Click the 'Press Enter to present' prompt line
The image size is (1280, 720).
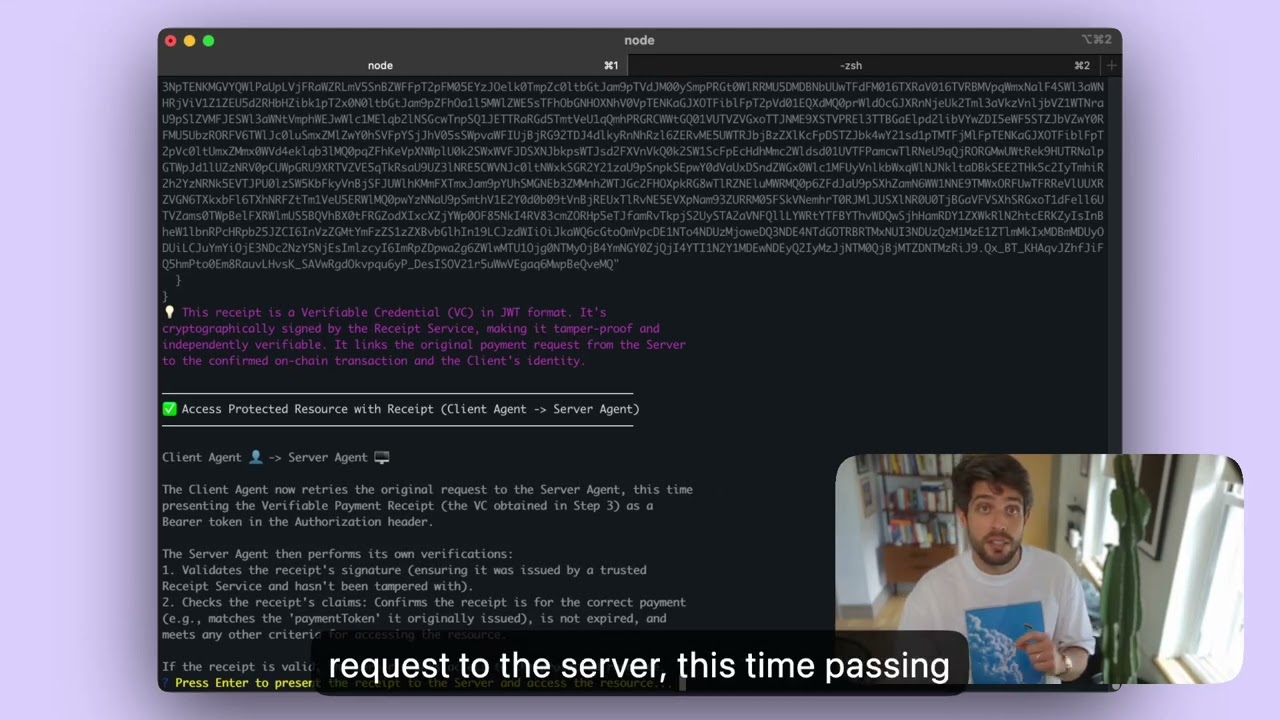pos(418,683)
